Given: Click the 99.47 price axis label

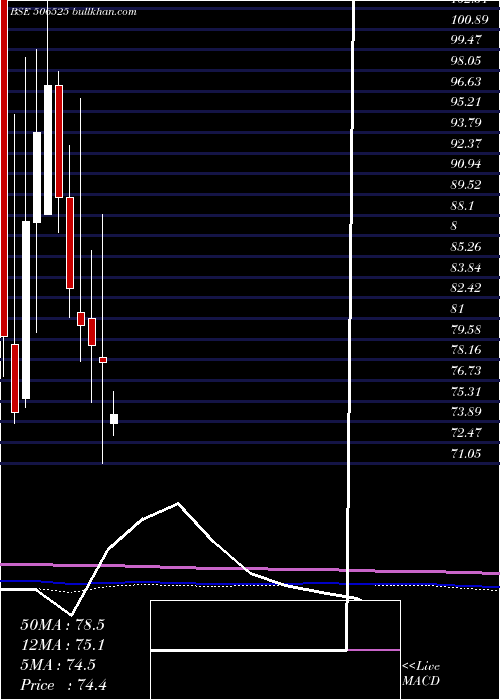Looking at the screenshot, I should coord(466,40).
